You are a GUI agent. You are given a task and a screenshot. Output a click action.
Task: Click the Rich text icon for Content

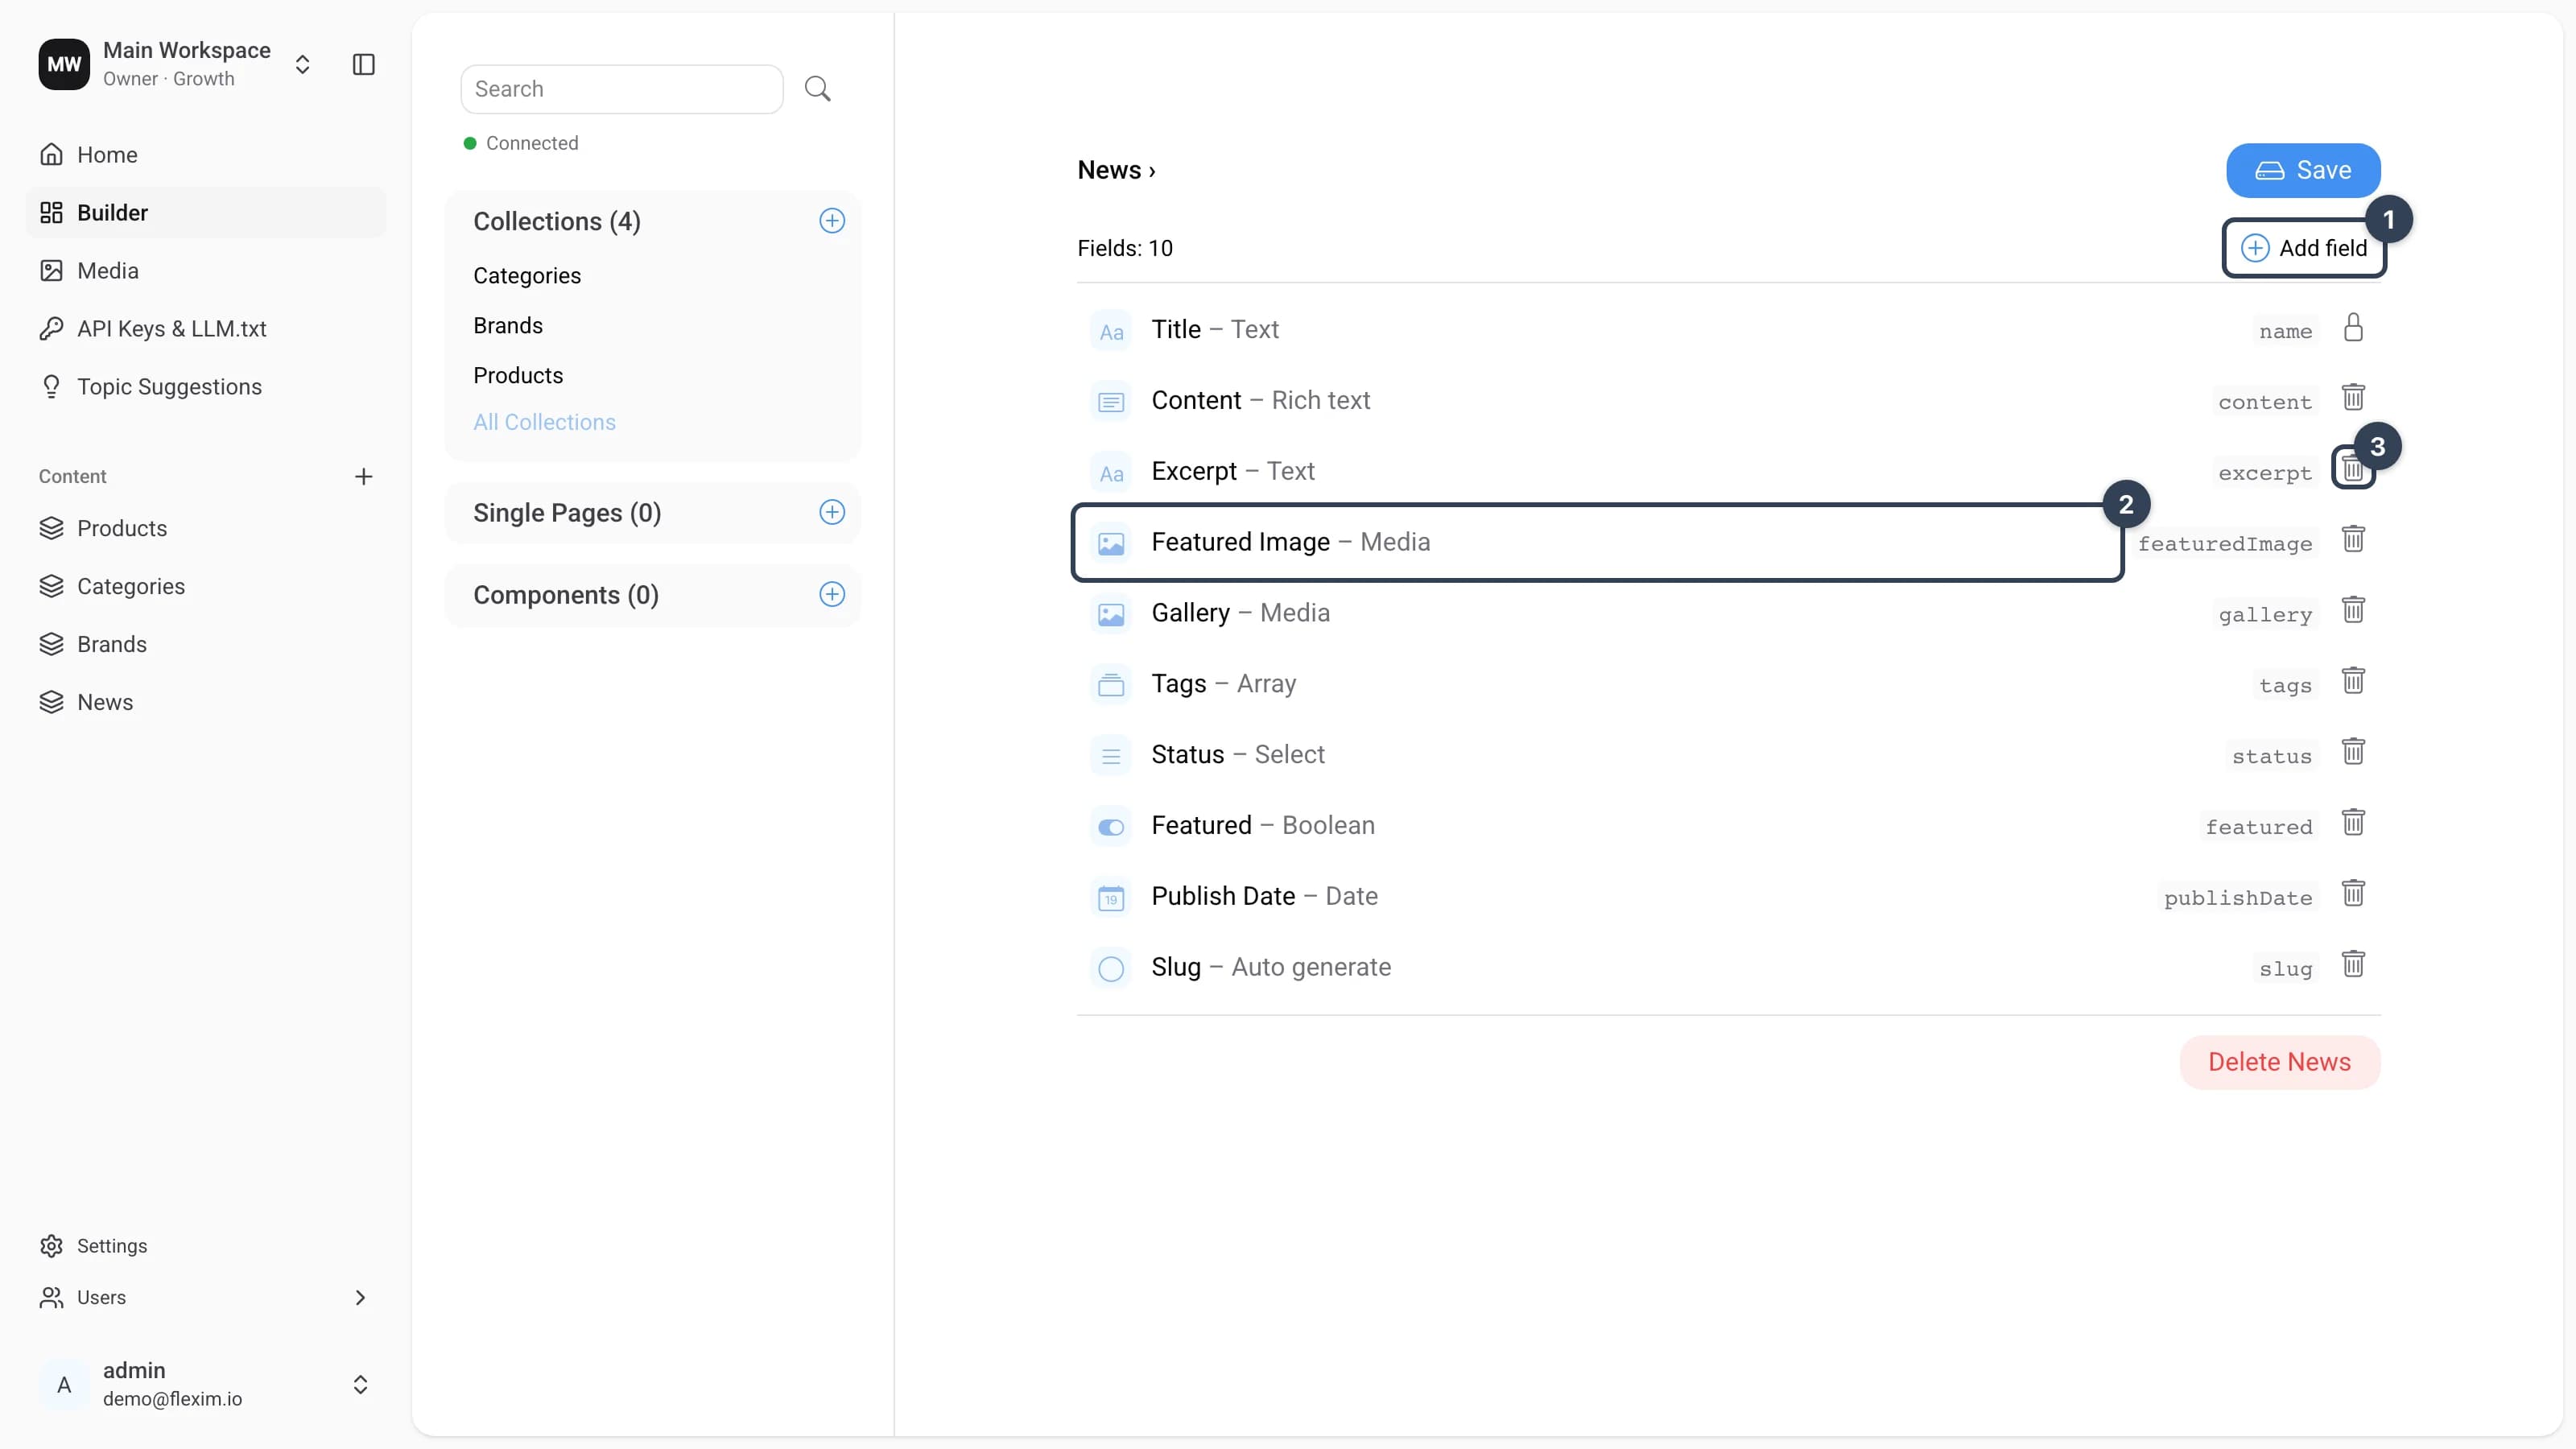tap(1111, 402)
